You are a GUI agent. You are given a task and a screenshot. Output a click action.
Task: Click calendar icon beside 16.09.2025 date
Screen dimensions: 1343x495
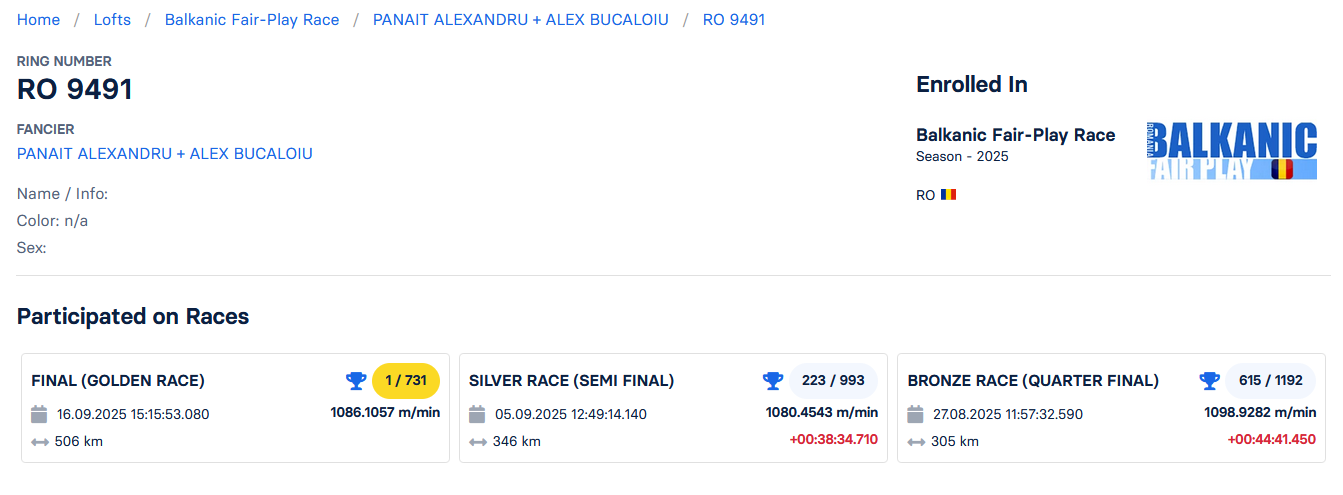(40, 414)
